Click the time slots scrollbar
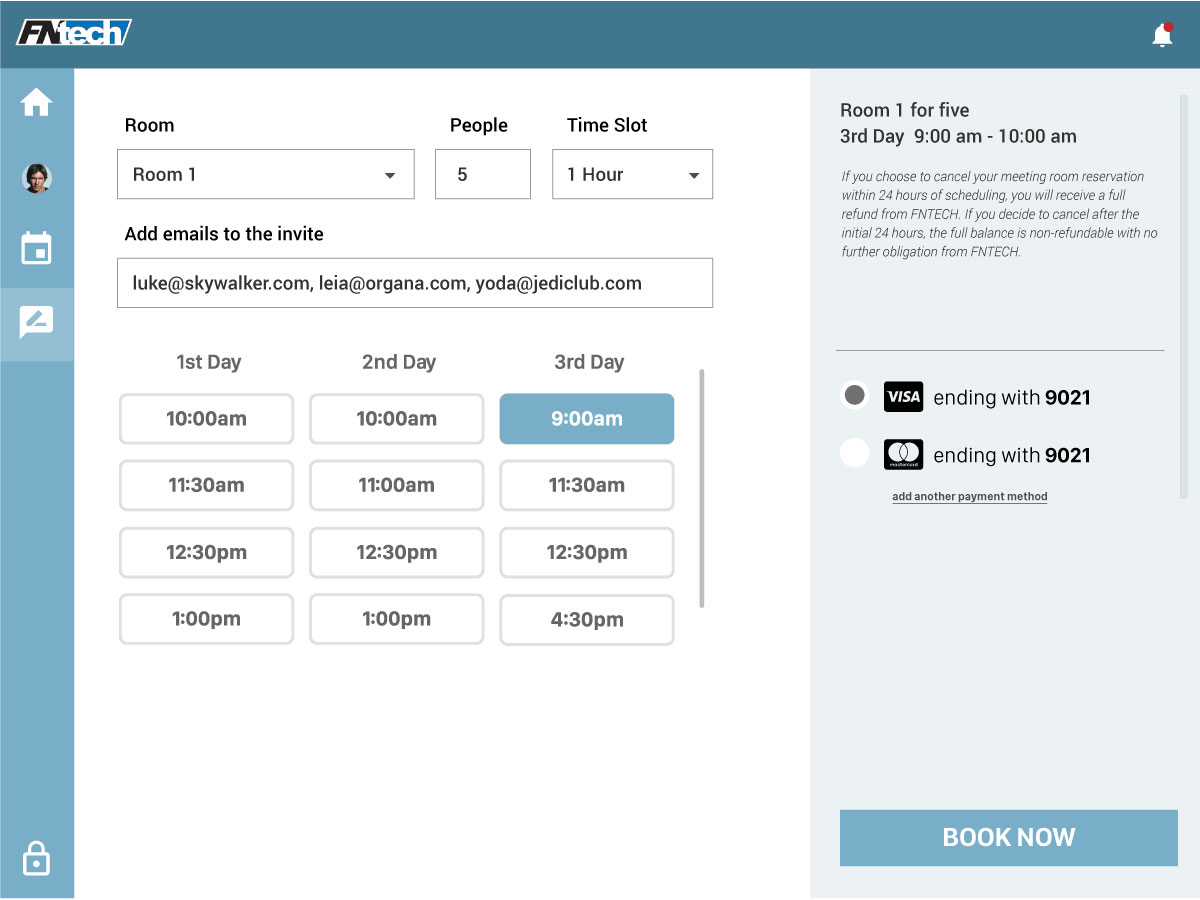Screen dimensions: 1200x900 (702, 488)
